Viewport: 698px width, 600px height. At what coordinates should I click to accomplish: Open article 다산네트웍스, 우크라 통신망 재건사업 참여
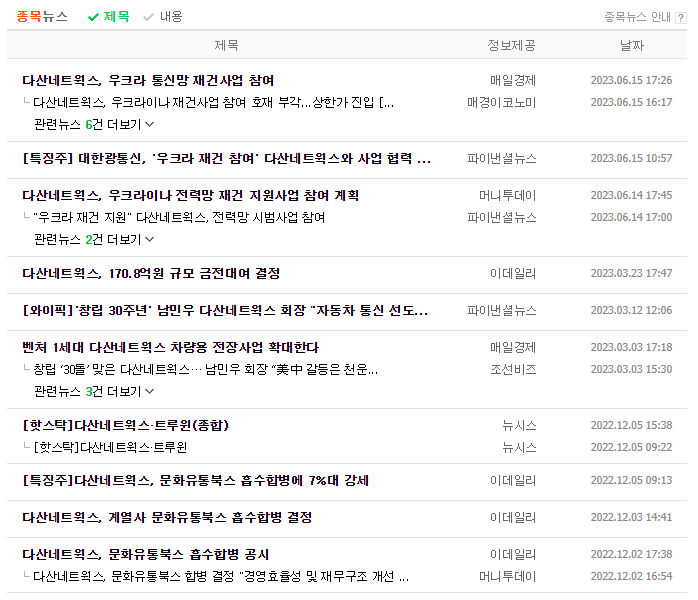pos(148,81)
